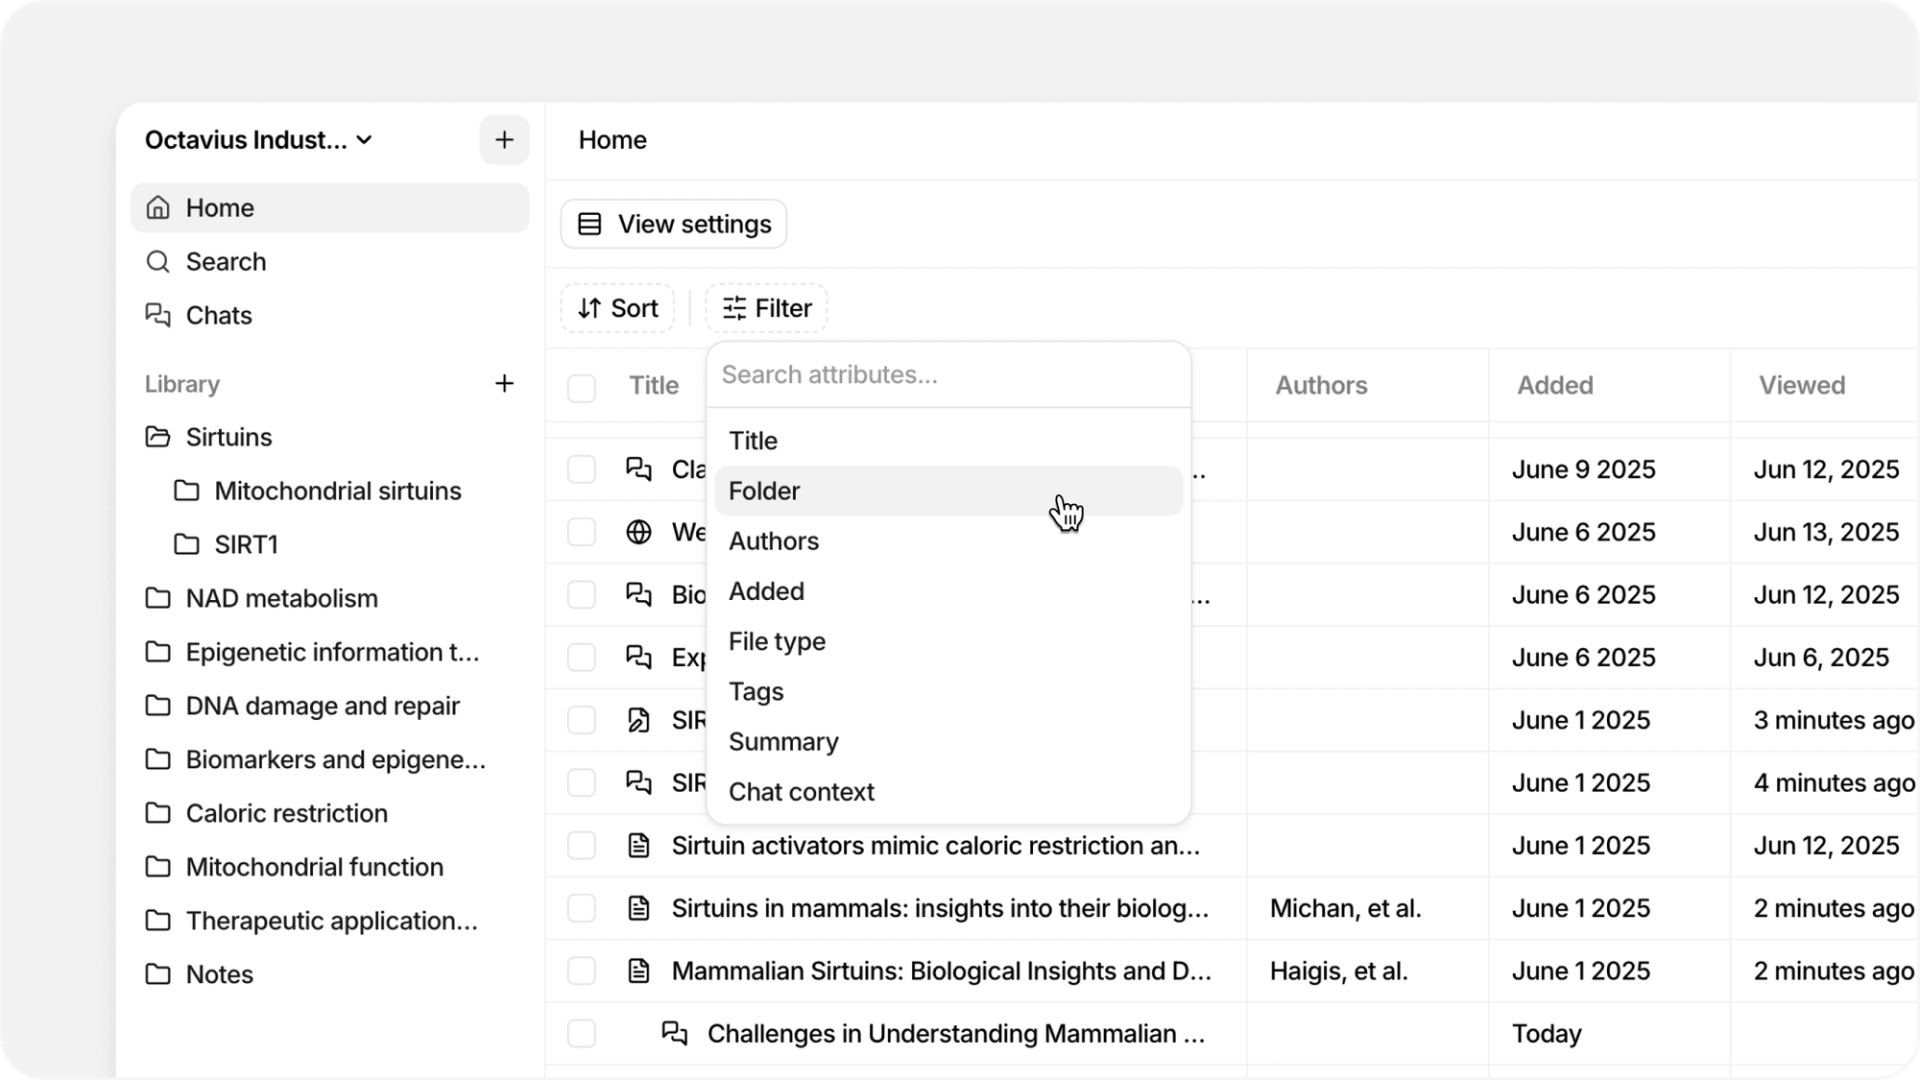Check the row viewed 3 minutes ago
The image size is (1920, 1080).
pyautogui.click(x=581, y=720)
